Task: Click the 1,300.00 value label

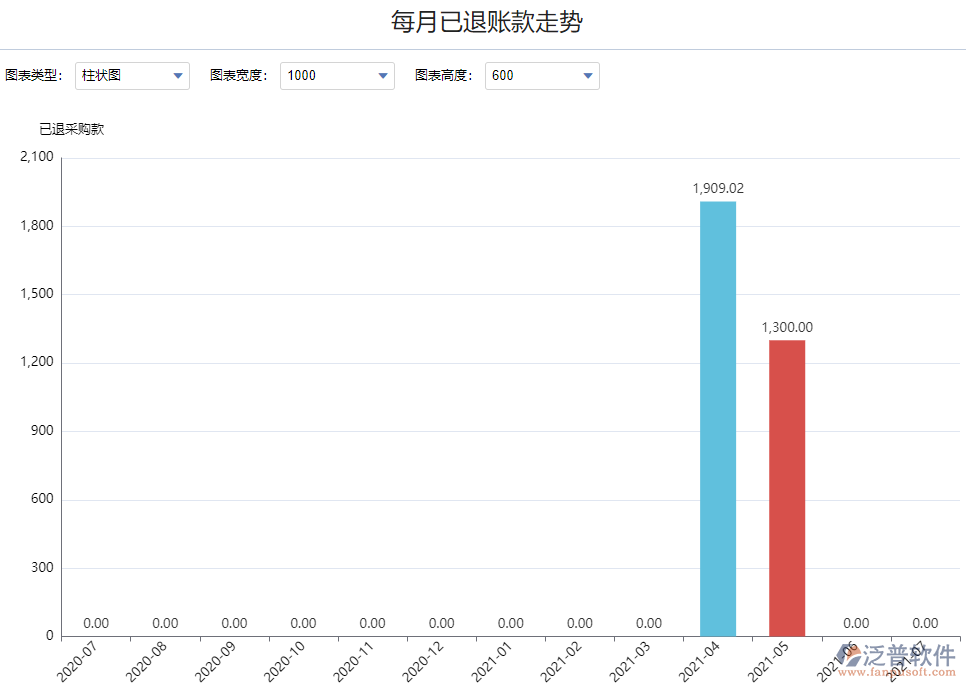Action: point(786,326)
